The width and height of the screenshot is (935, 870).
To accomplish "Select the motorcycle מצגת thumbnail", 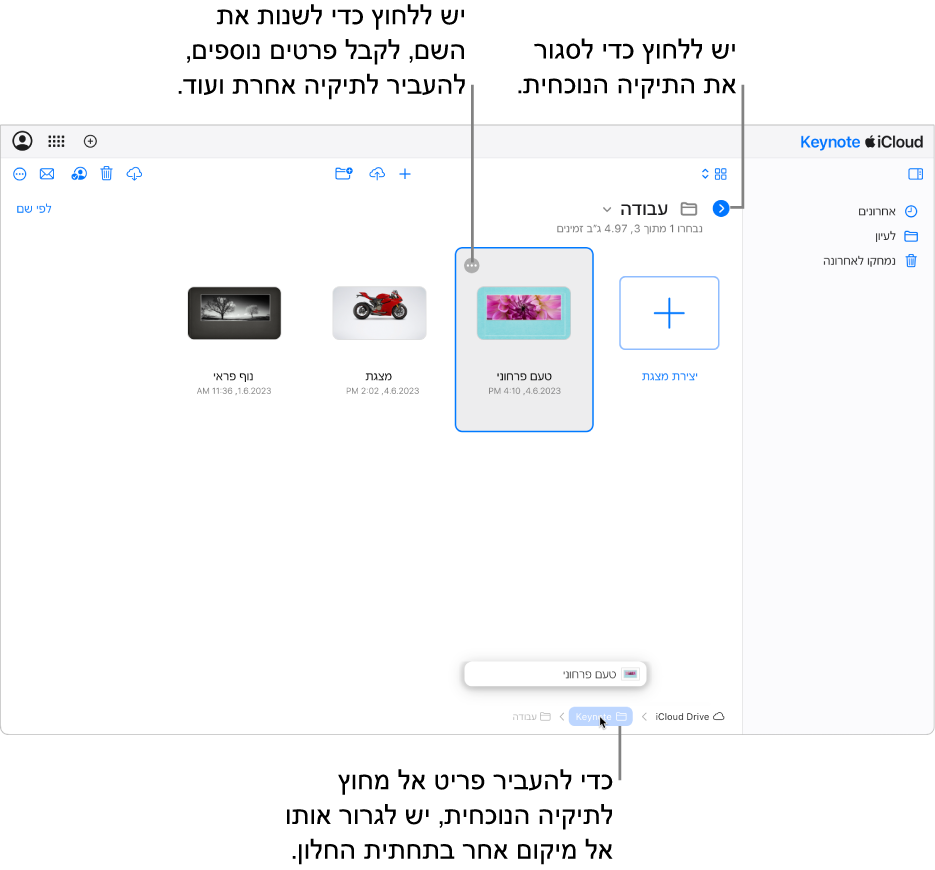I will tap(379, 313).
